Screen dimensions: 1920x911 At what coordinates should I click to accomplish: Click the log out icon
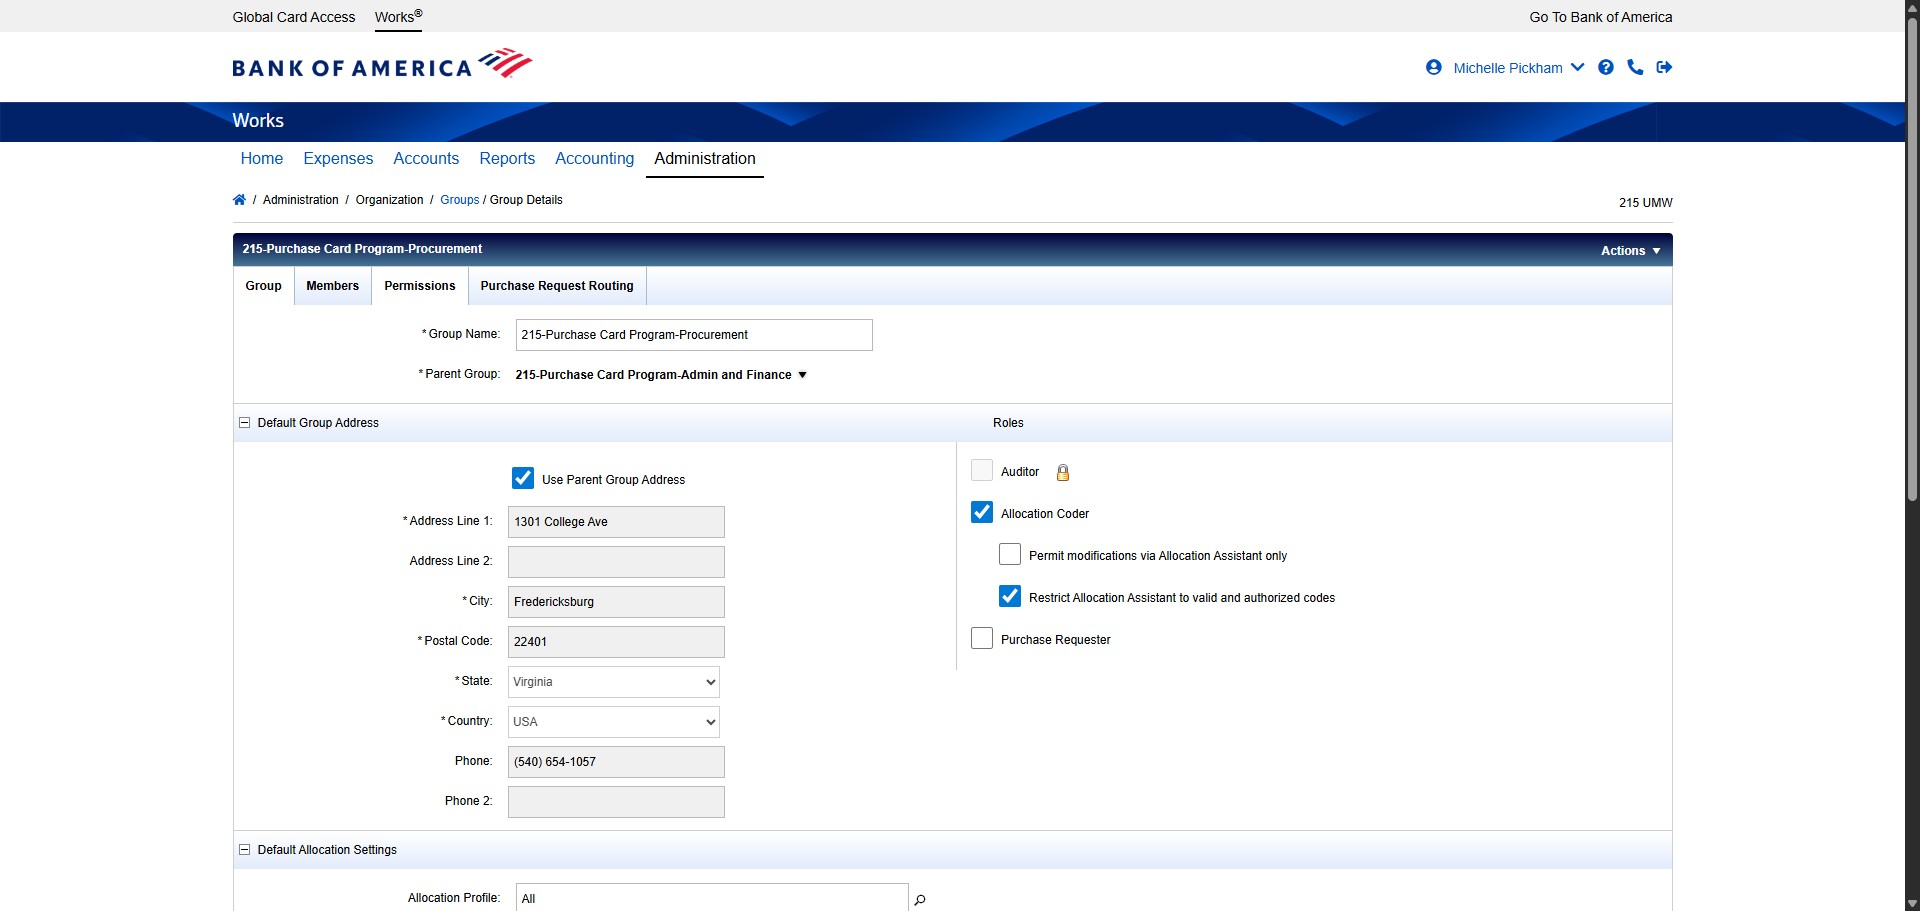click(x=1665, y=67)
